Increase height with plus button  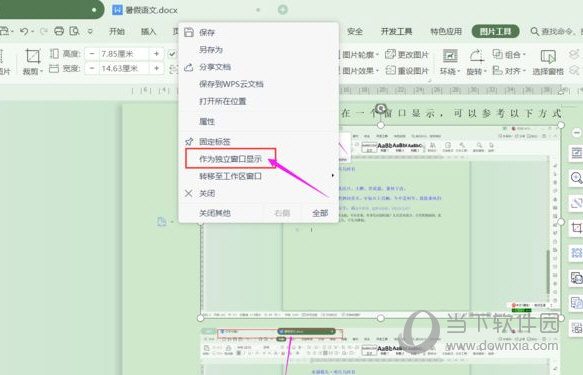[x=157, y=54]
